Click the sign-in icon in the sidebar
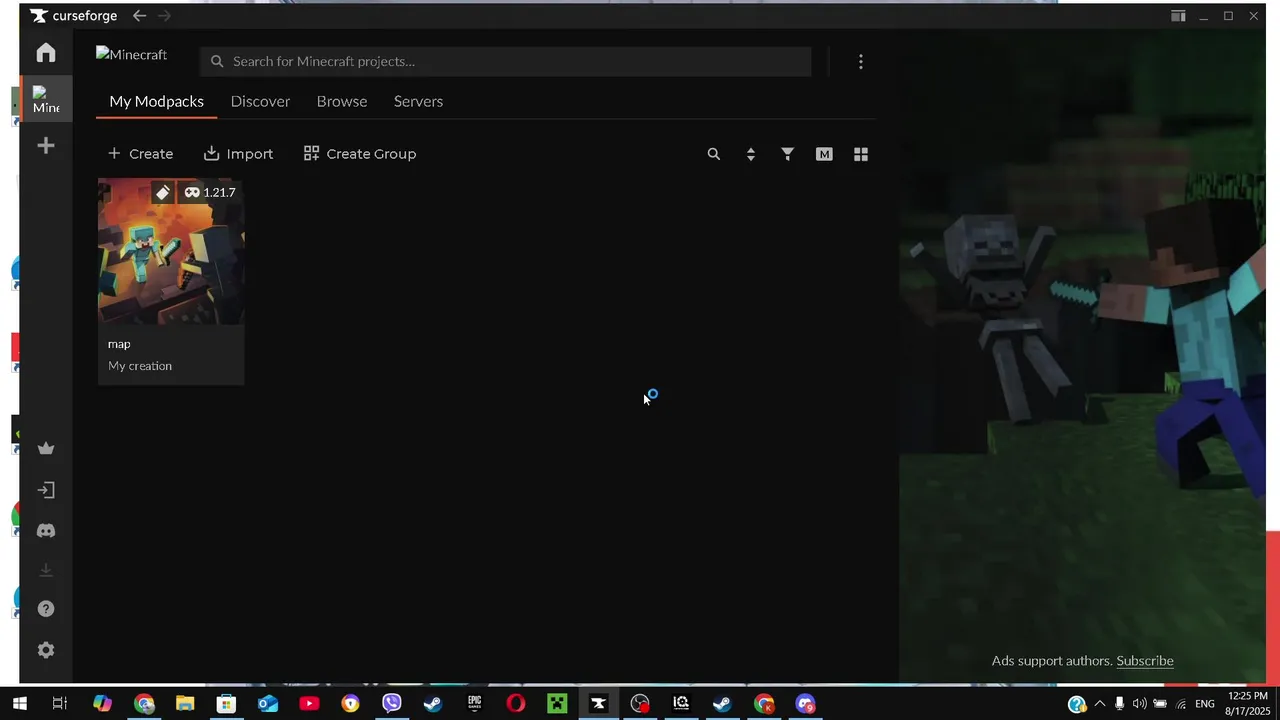 (x=46, y=490)
